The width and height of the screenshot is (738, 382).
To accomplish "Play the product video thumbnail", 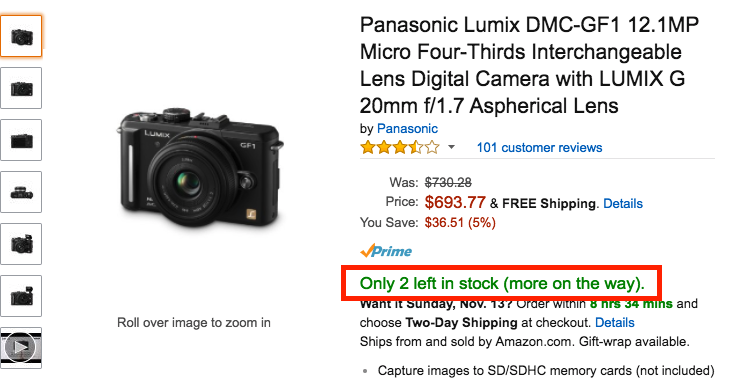I will click(x=21, y=348).
